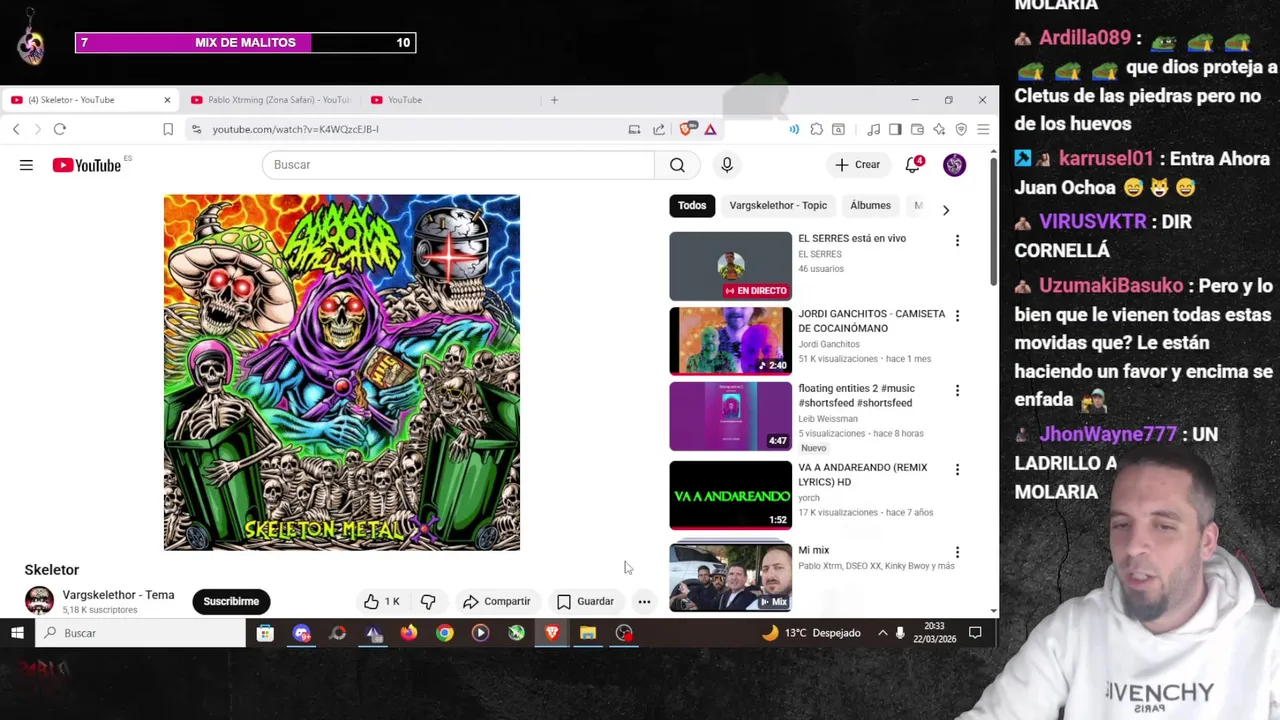Select the Todos filter chip
This screenshot has width=1280, height=720.
pos(692,206)
